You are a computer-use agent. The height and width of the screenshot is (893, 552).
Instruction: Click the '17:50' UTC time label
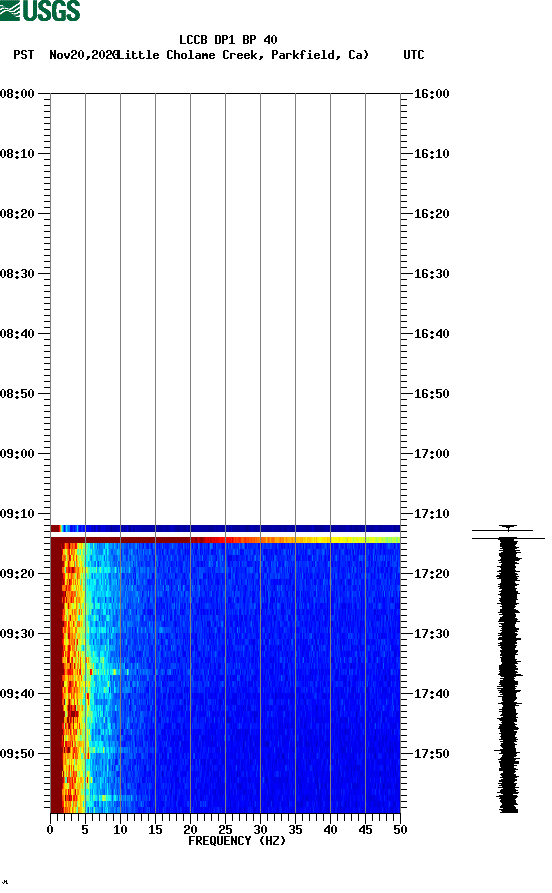point(431,753)
